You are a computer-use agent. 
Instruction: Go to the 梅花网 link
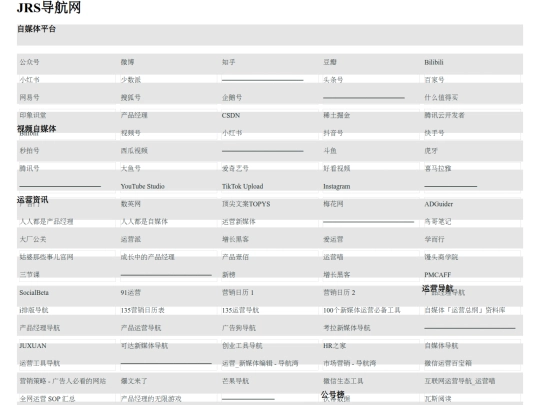333,204
